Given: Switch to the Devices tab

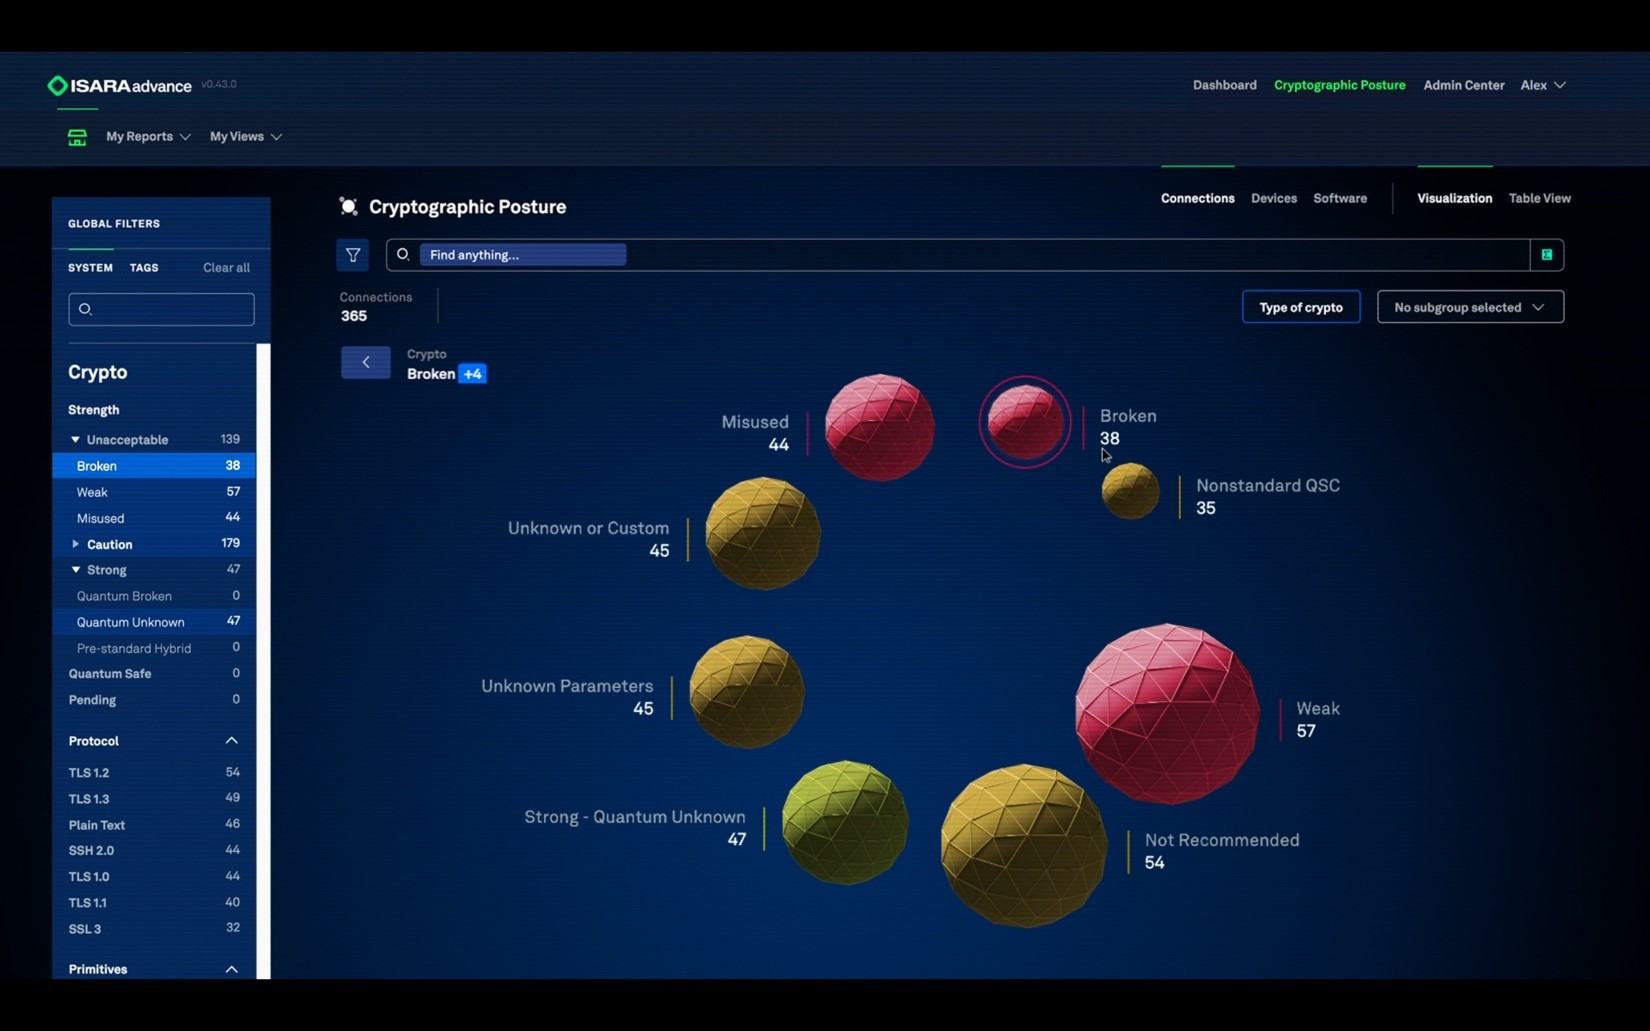Looking at the screenshot, I should pos(1273,198).
